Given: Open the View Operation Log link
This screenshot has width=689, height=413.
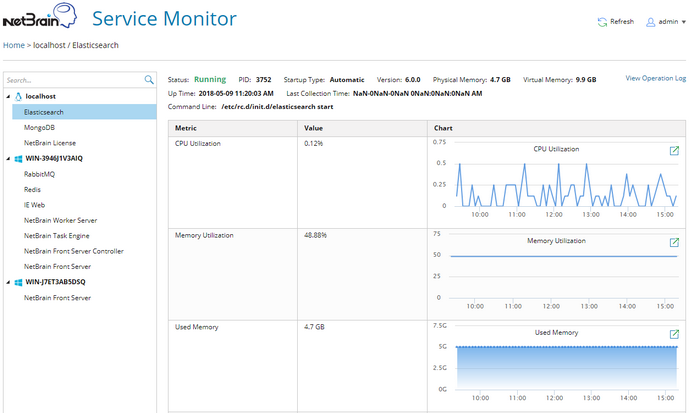Looking at the screenshot, I should point(655,78).
